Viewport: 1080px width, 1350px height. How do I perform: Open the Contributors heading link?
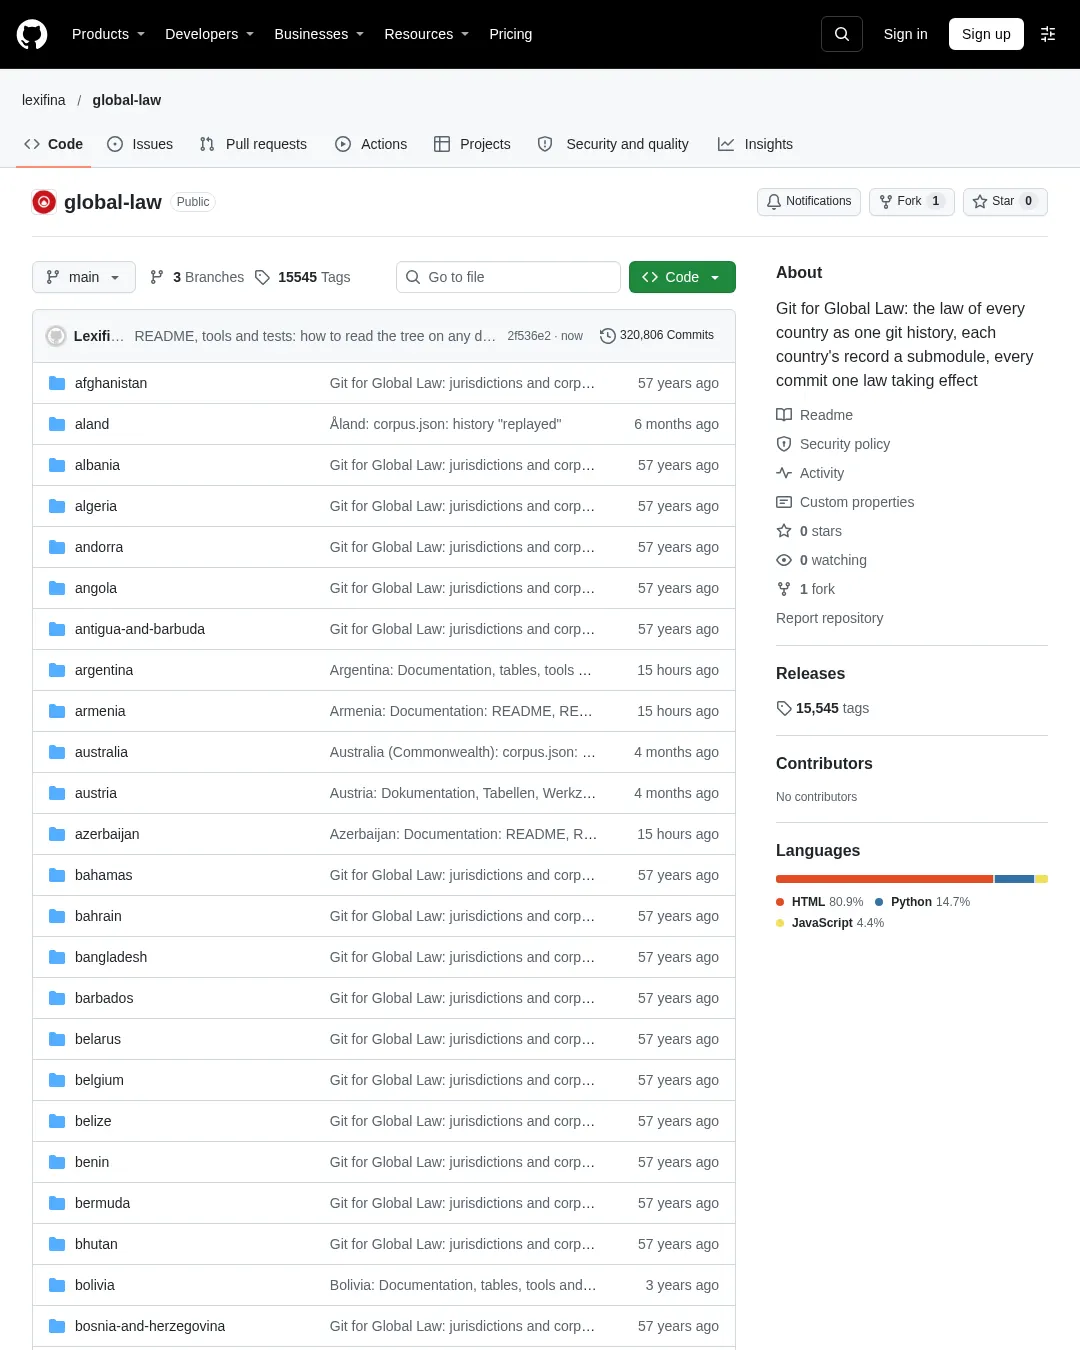point(824,764)
